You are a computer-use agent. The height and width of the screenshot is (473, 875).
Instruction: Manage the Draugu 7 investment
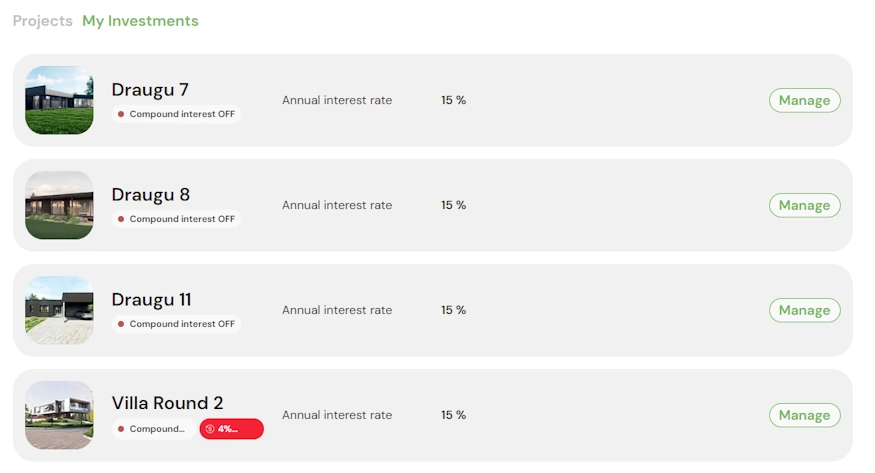click(x=804, y=100)
